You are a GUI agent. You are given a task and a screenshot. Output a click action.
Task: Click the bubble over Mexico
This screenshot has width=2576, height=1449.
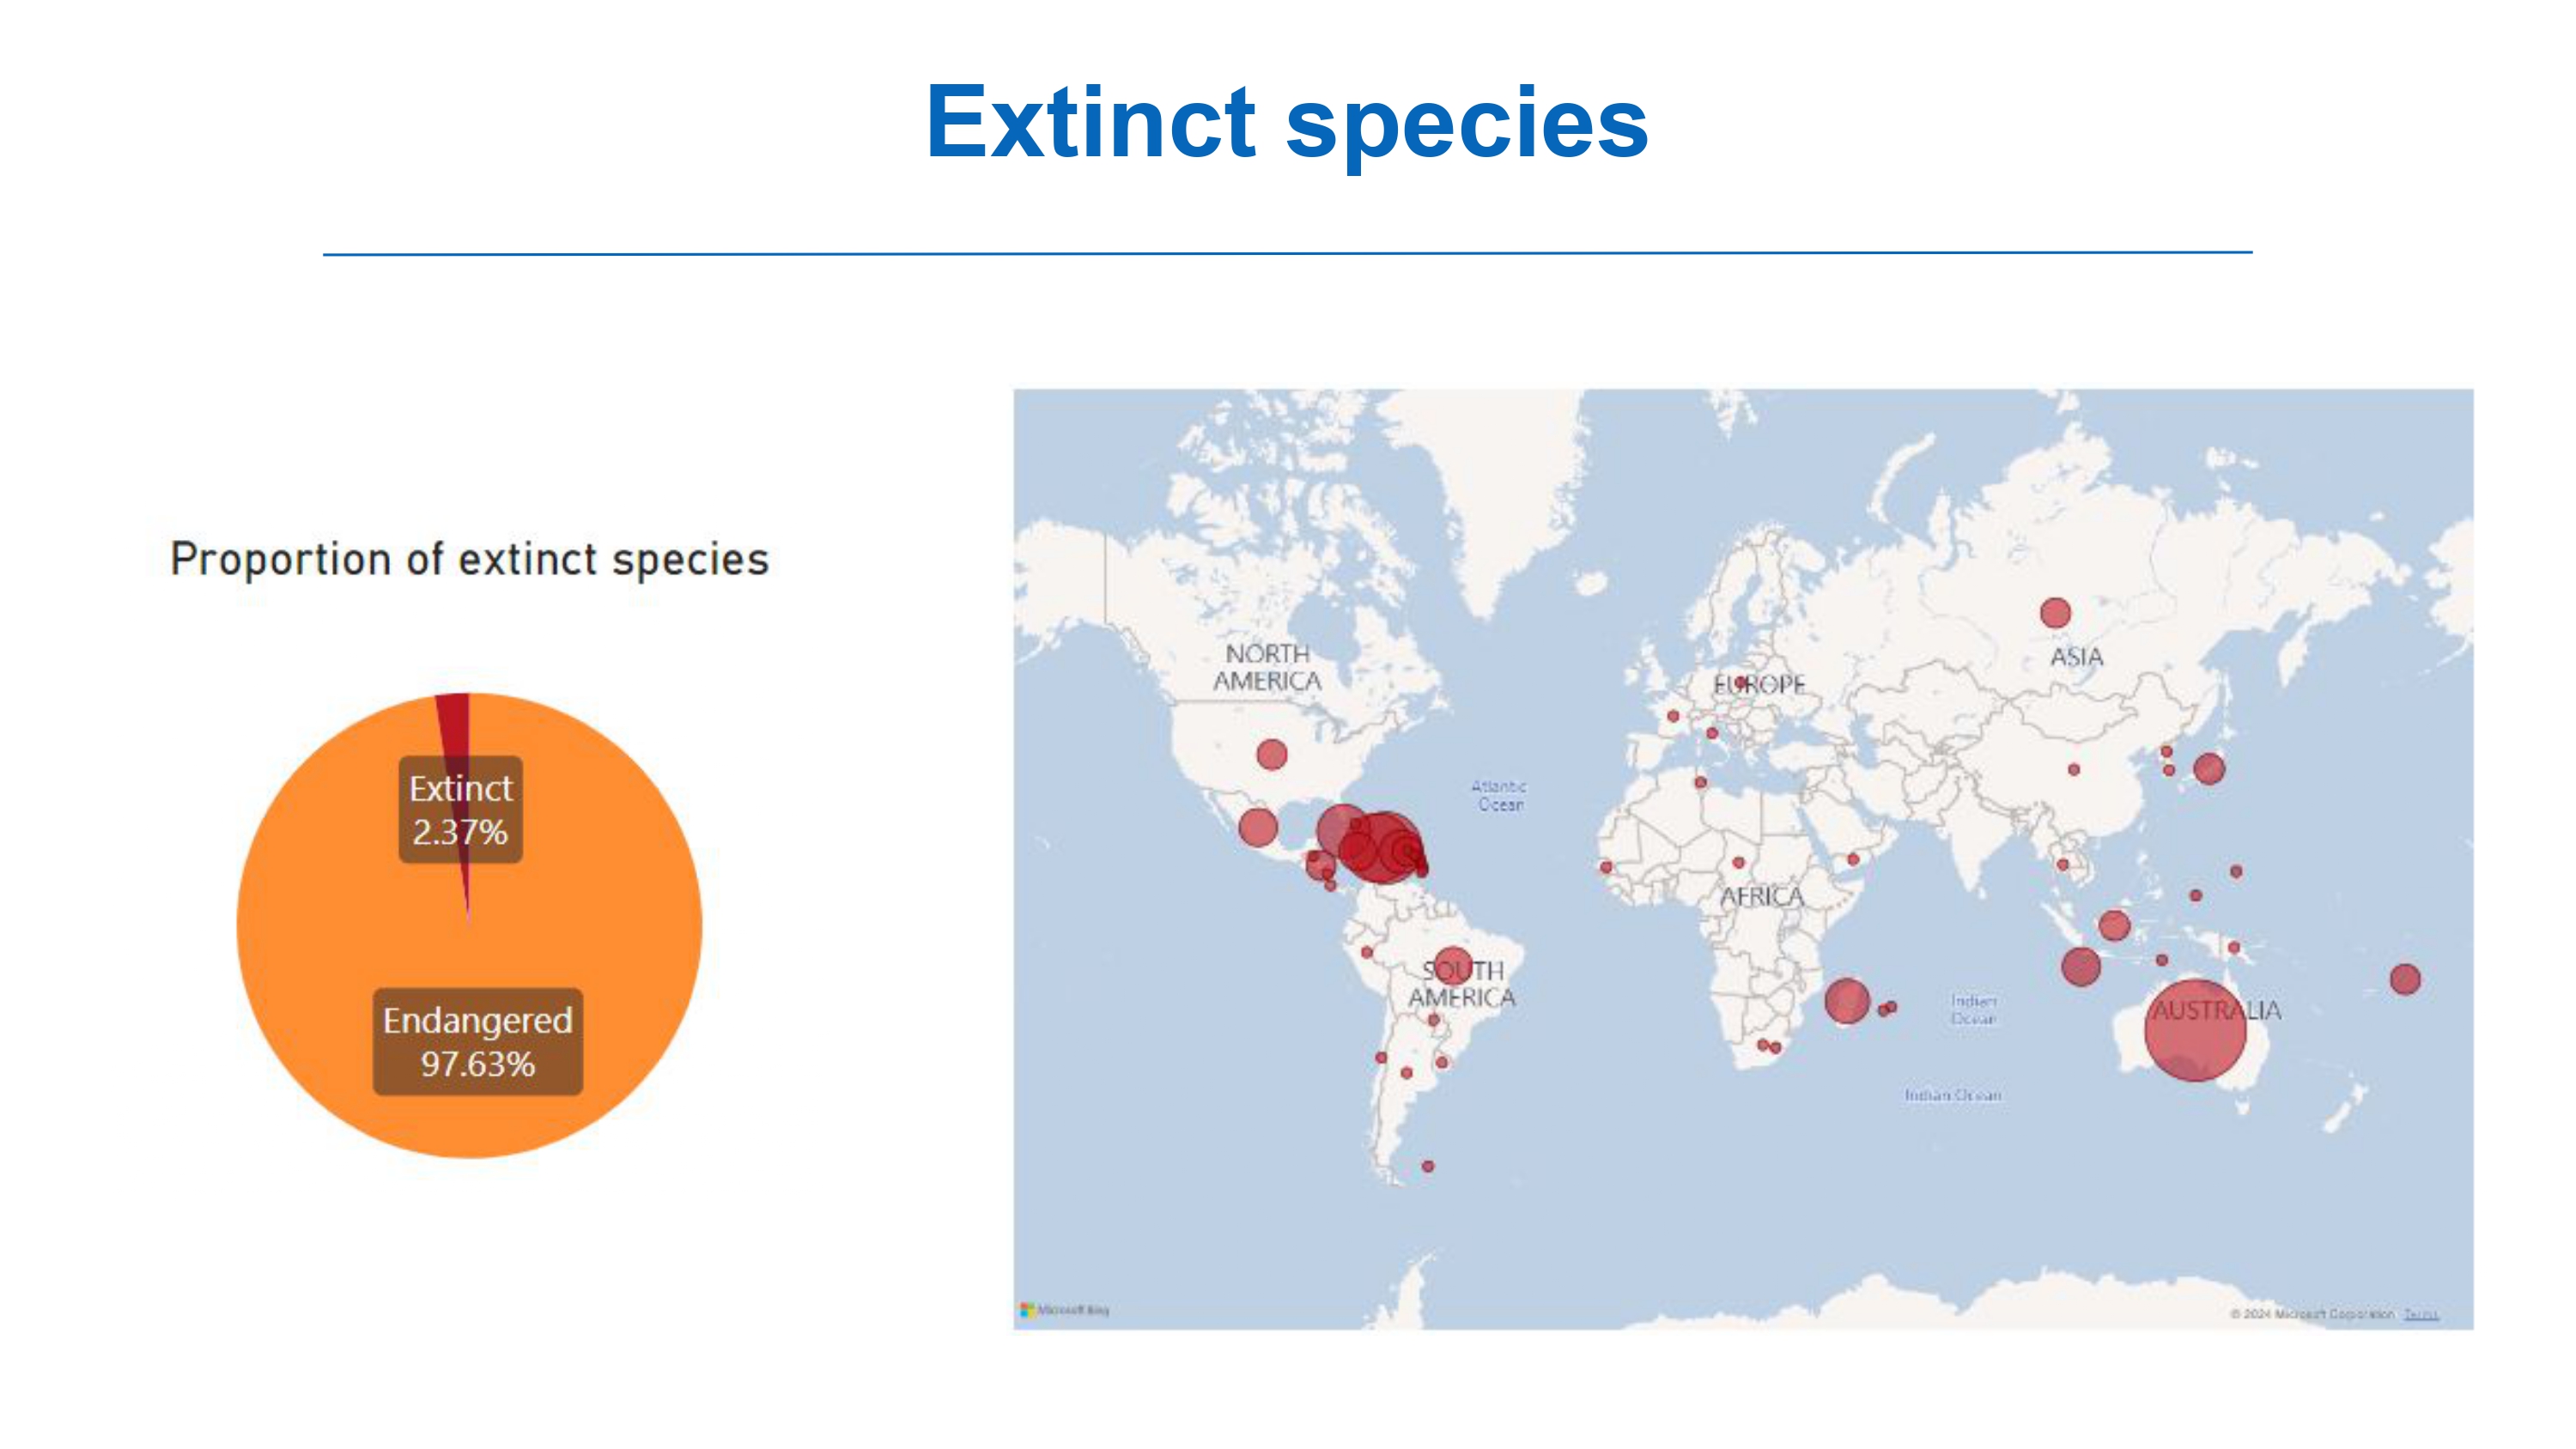(1258, 827)
